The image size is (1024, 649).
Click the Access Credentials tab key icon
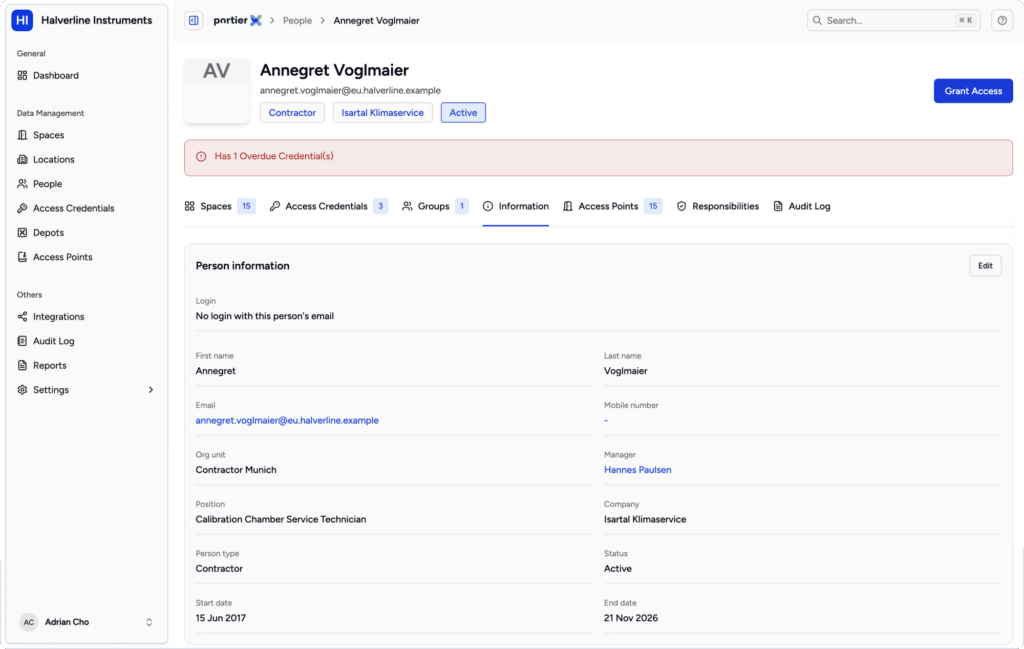pos(275,206)
